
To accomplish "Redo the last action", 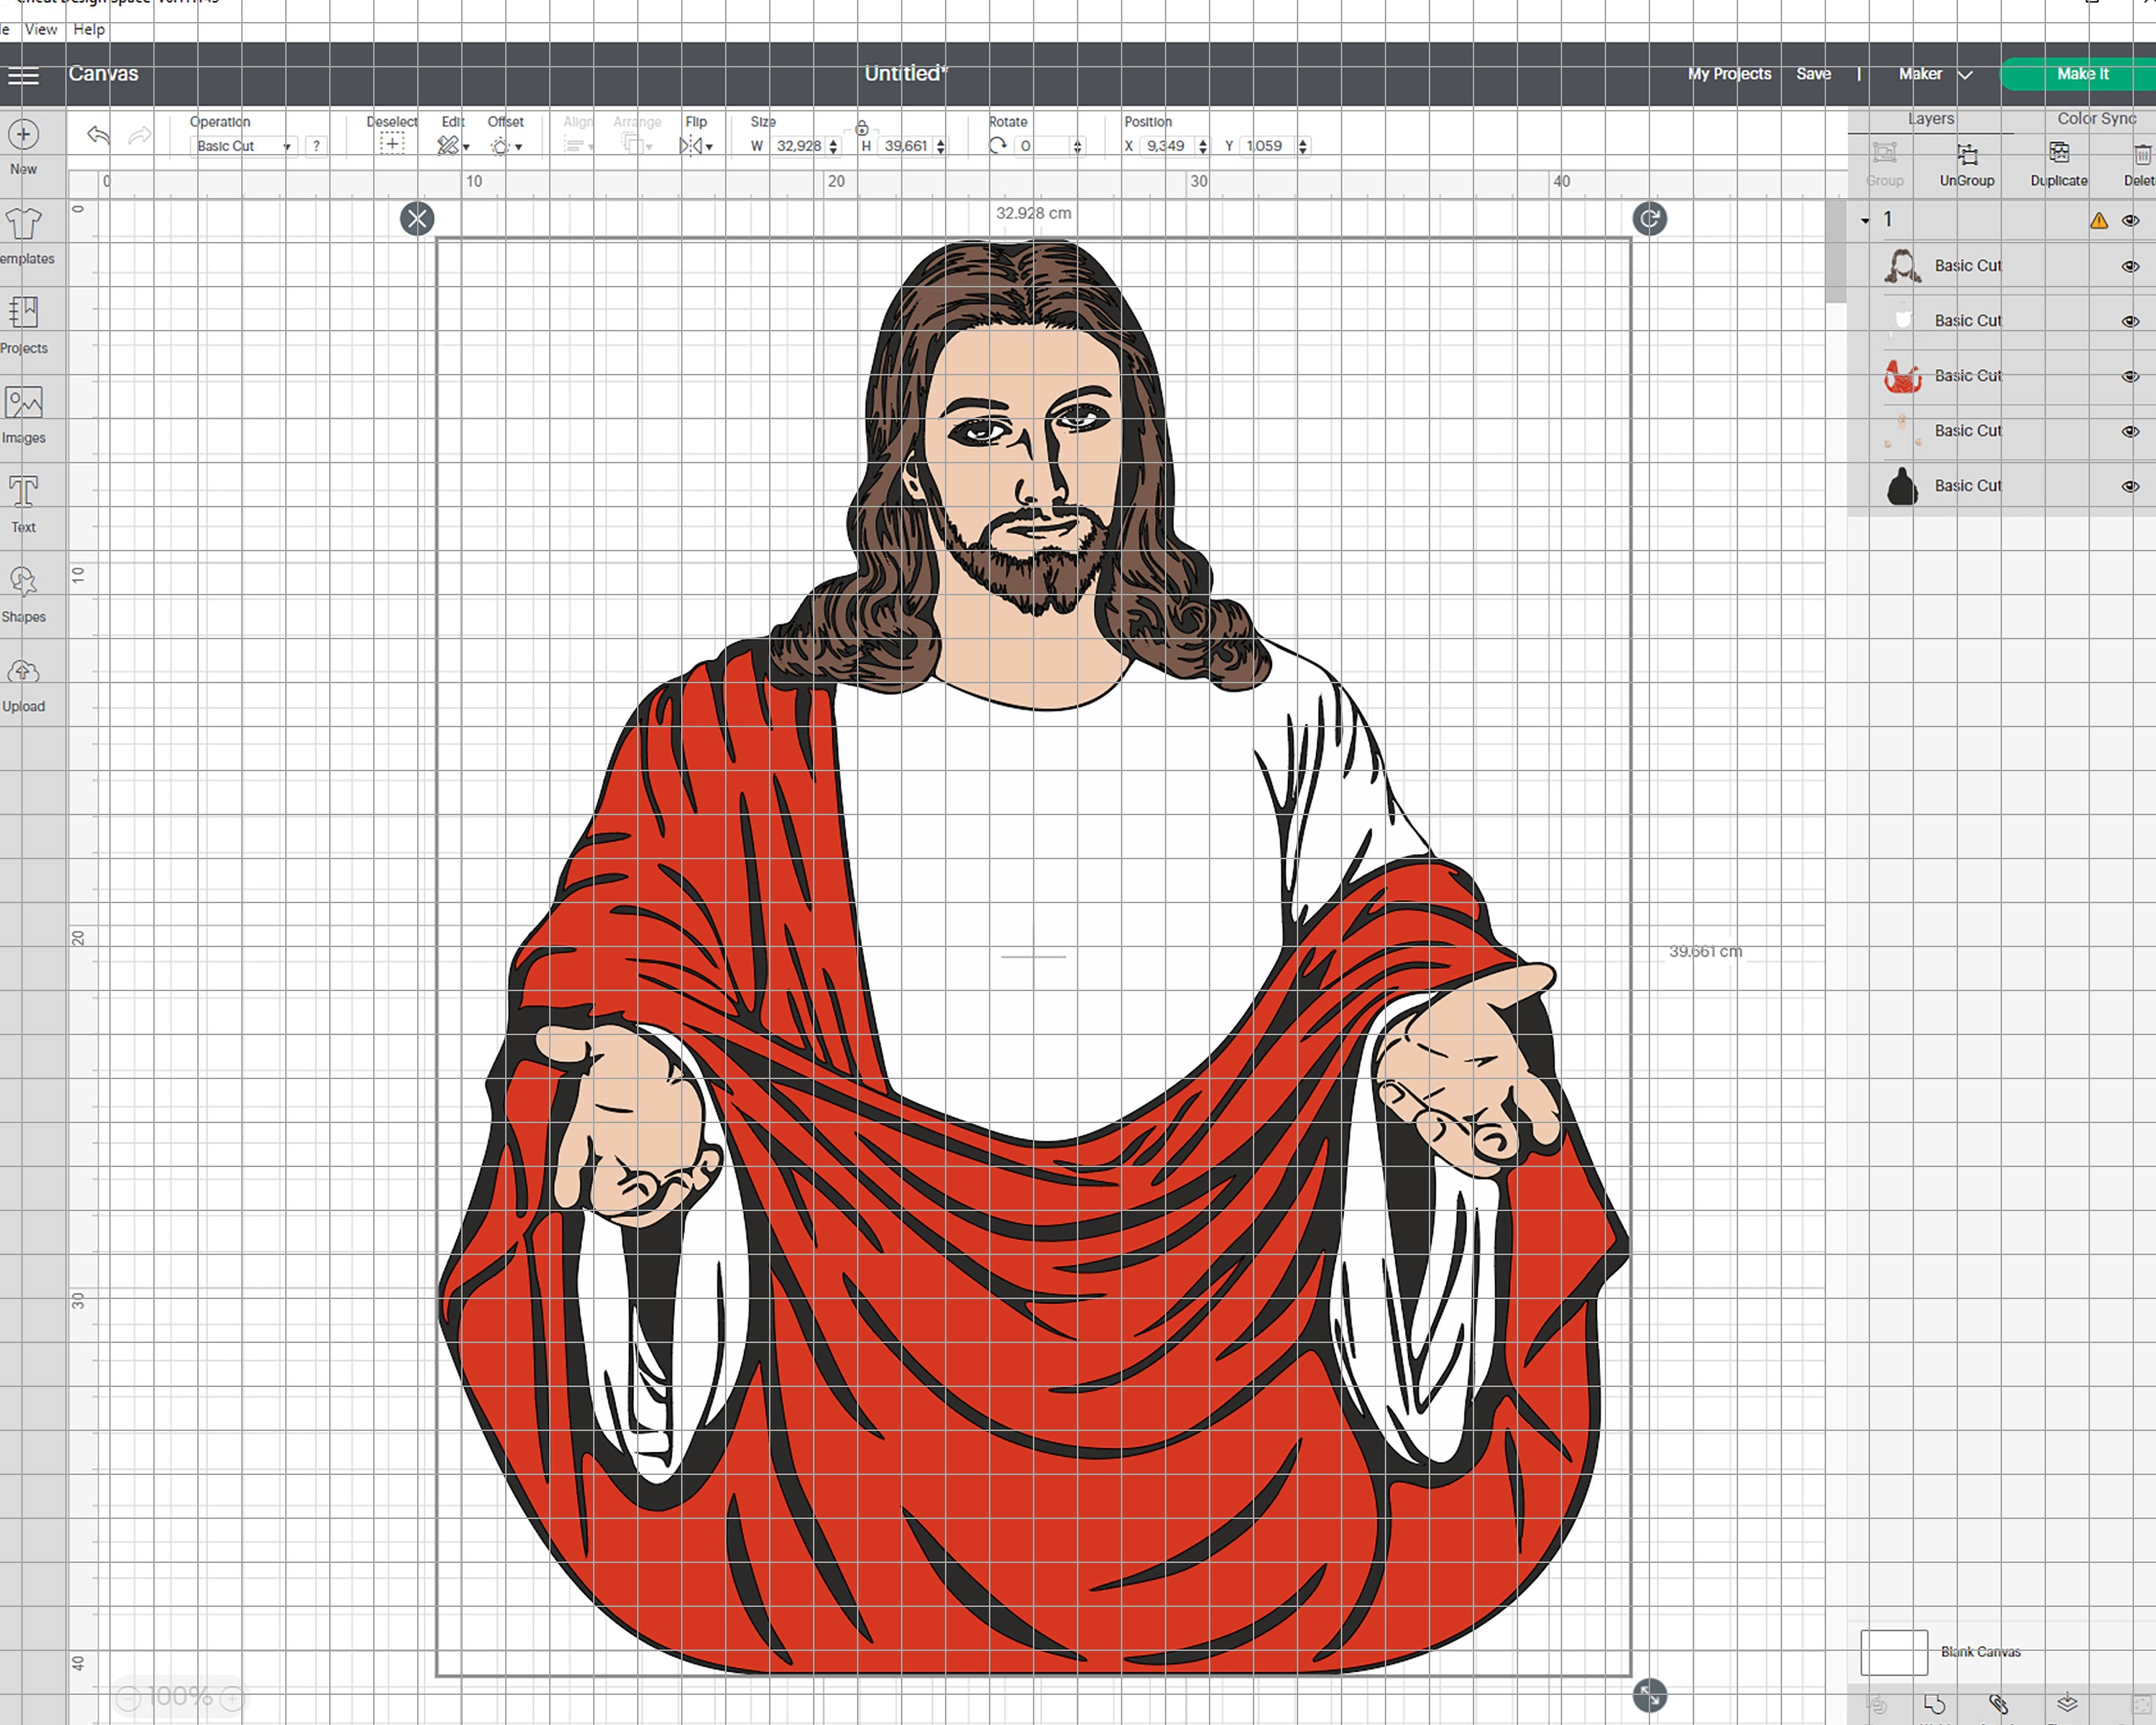I will [x=140, y=135].
